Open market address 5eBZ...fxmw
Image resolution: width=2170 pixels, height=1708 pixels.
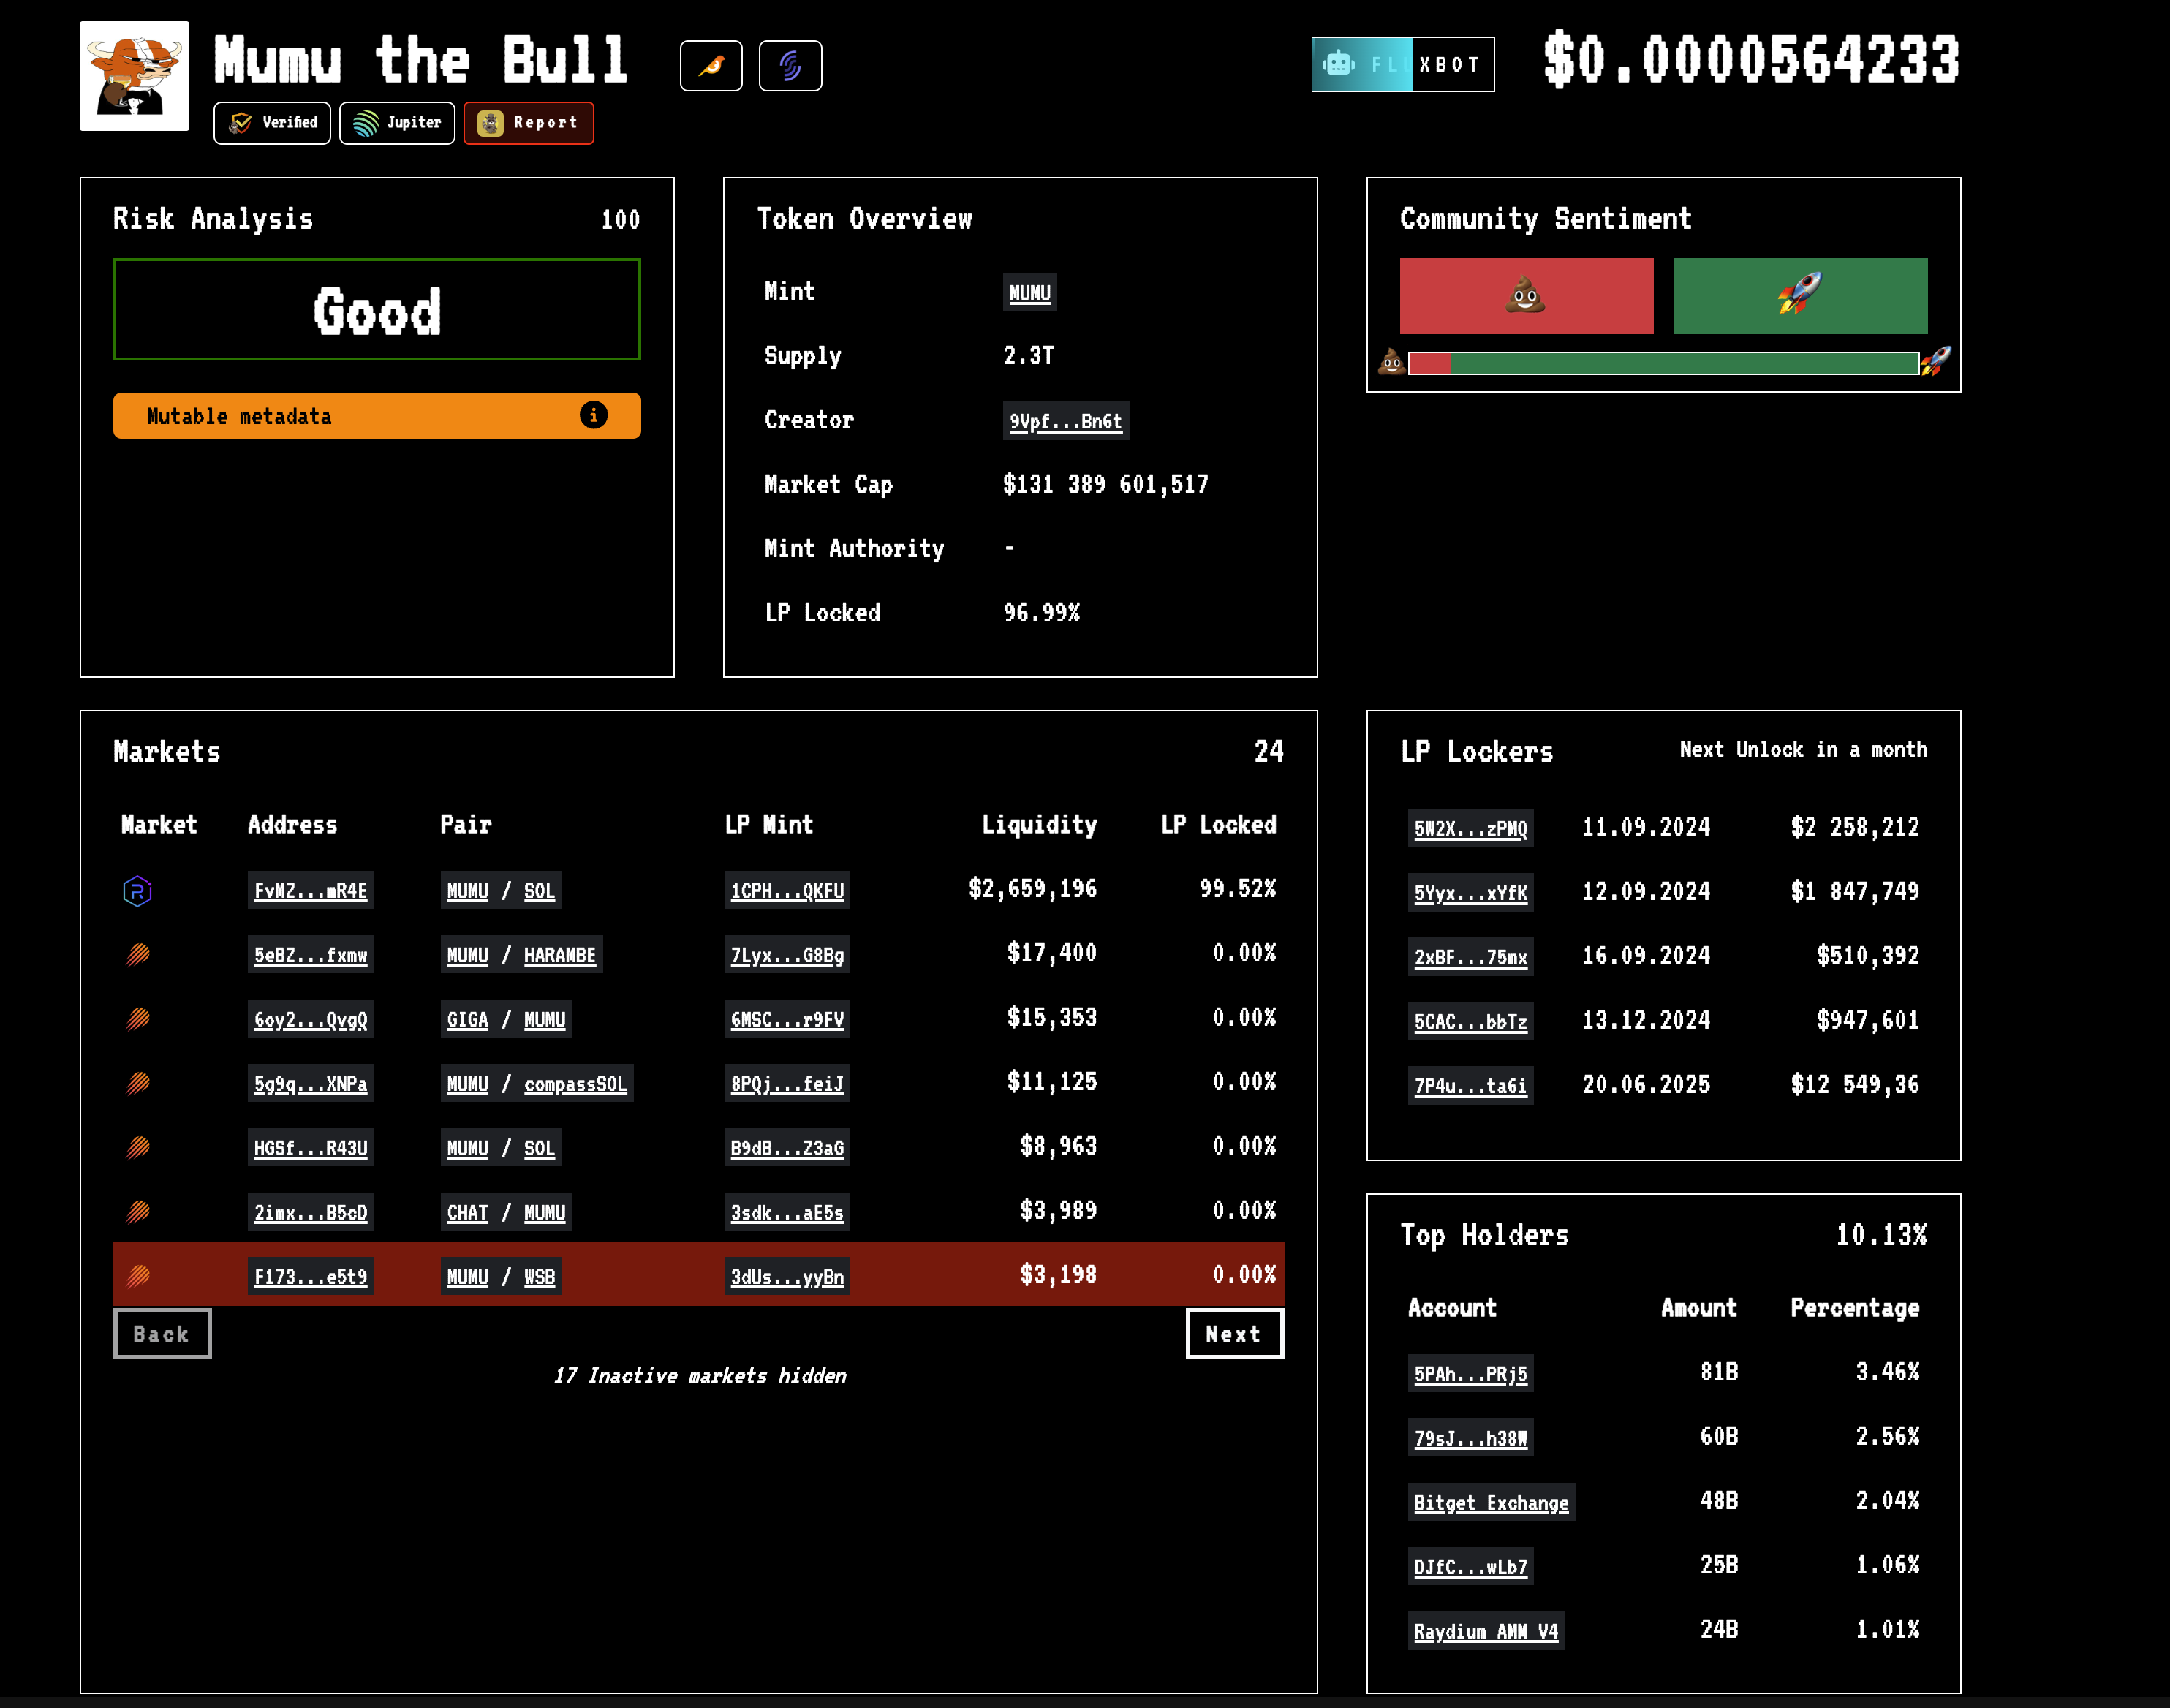click(x=311, y=955)
